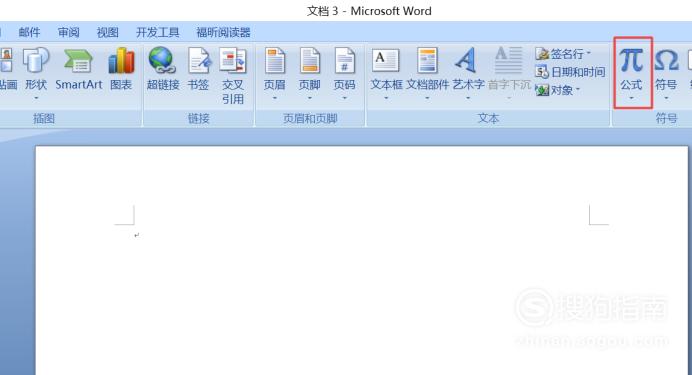The image size is (692, 375).
Task: Switch to the Developer (开发工具) tab
Action: point(158,32)
